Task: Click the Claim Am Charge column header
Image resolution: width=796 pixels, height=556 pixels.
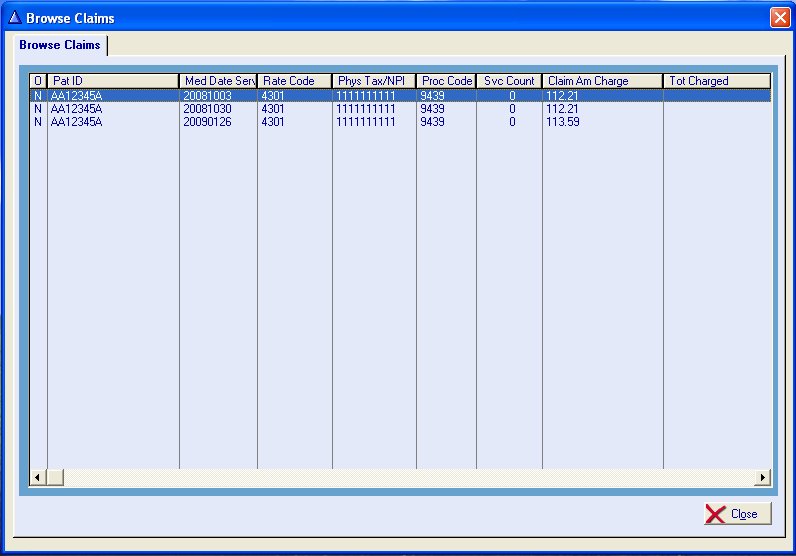Action: [x=603, y=81]
